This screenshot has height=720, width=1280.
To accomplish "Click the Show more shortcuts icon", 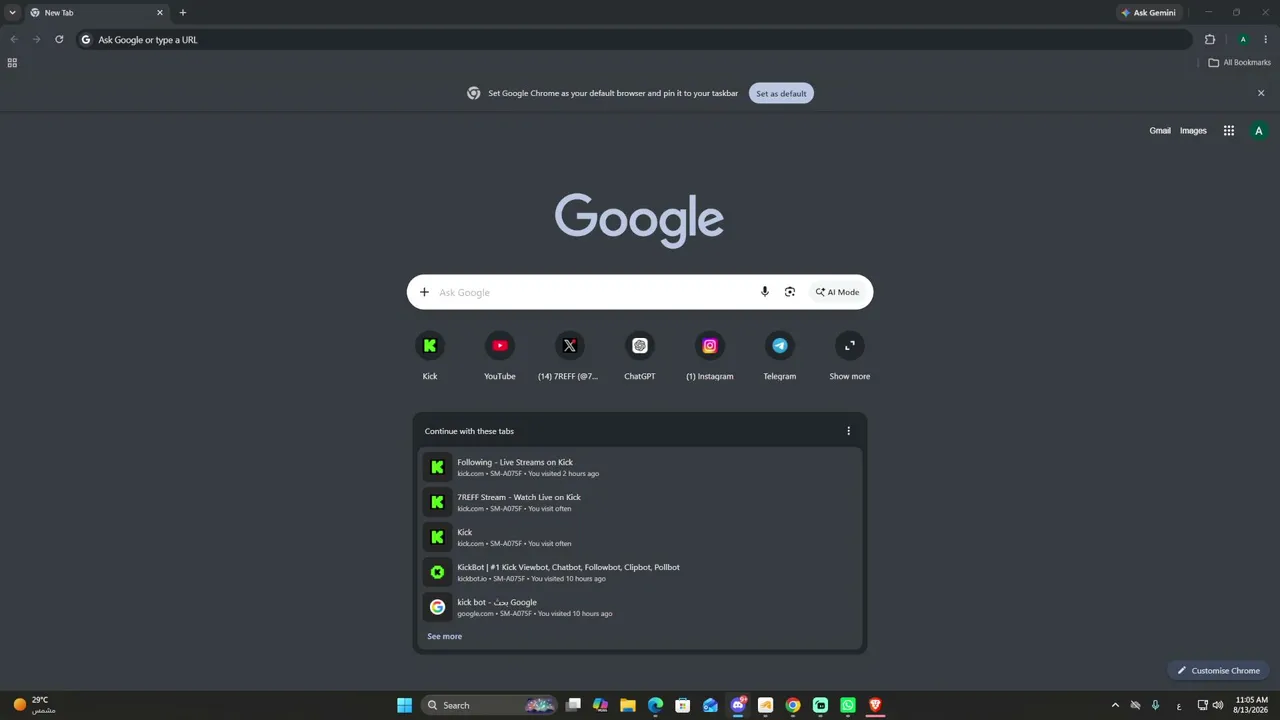I will click(849, 346).
